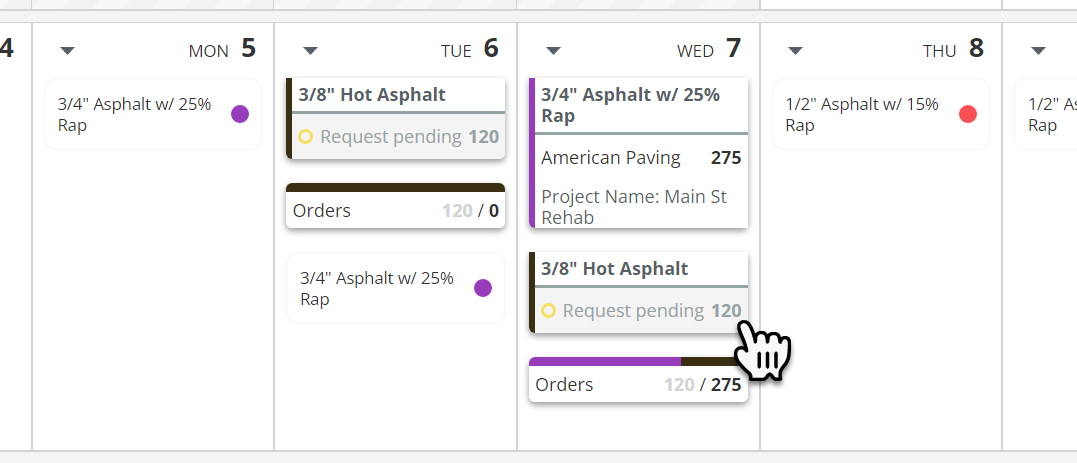Click yellow pending circle on Wednesday request
1077x463 pixels.
tap(548, 311)
